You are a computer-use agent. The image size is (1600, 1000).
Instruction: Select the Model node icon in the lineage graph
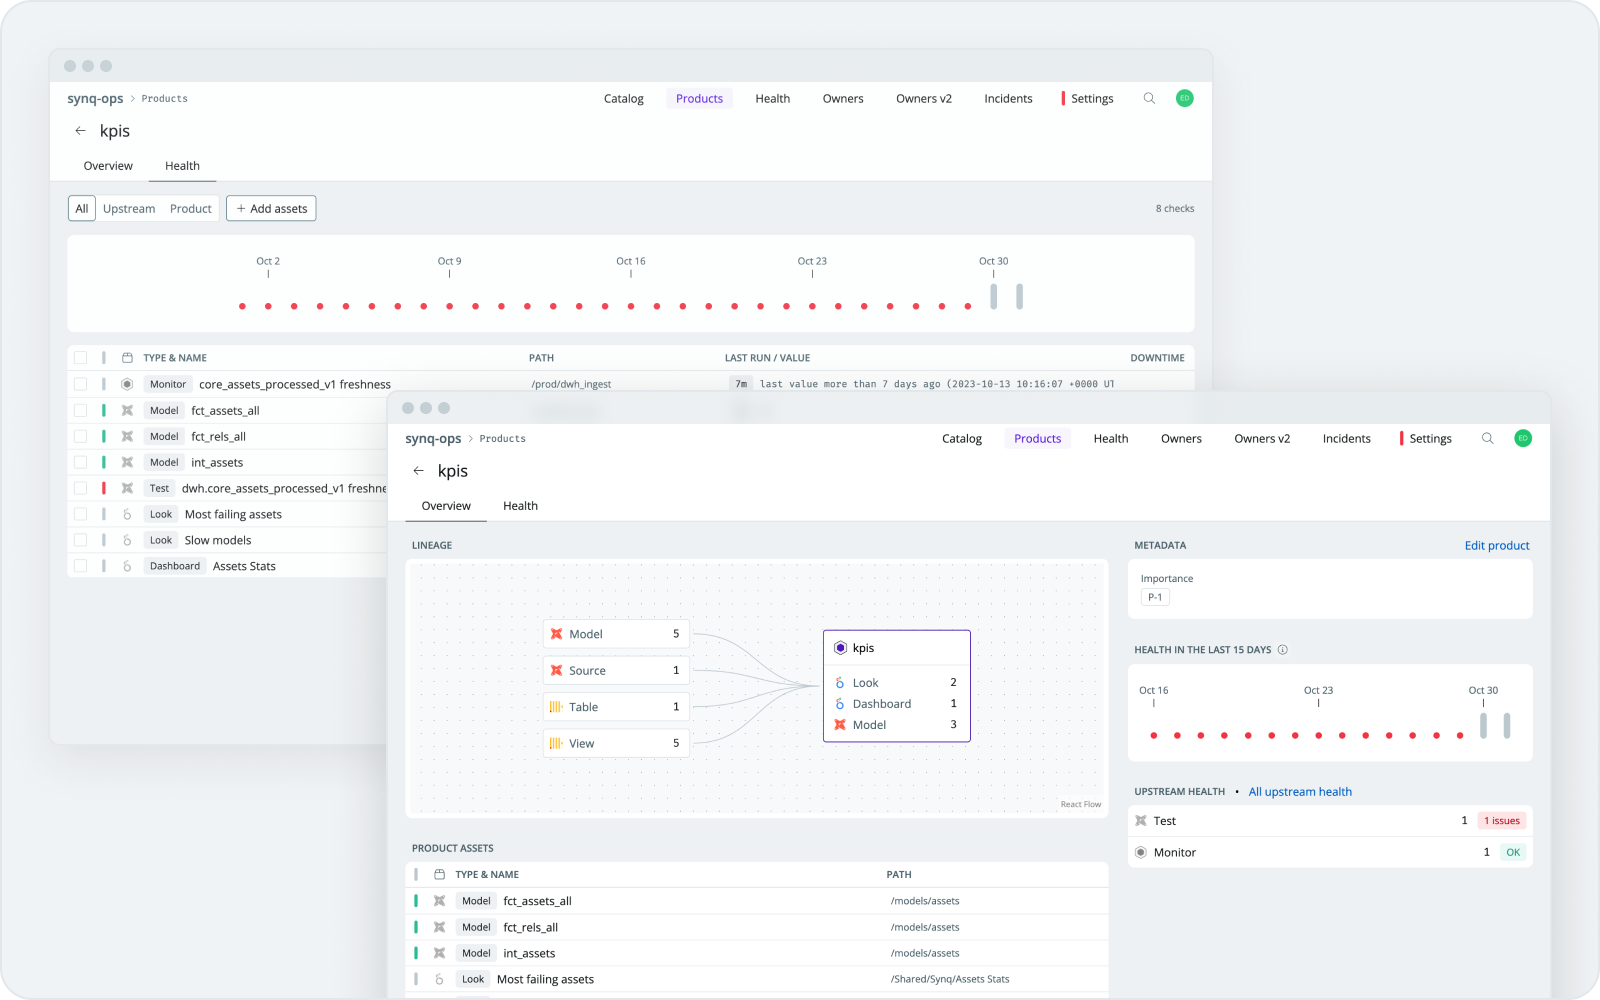click(558, 633)
